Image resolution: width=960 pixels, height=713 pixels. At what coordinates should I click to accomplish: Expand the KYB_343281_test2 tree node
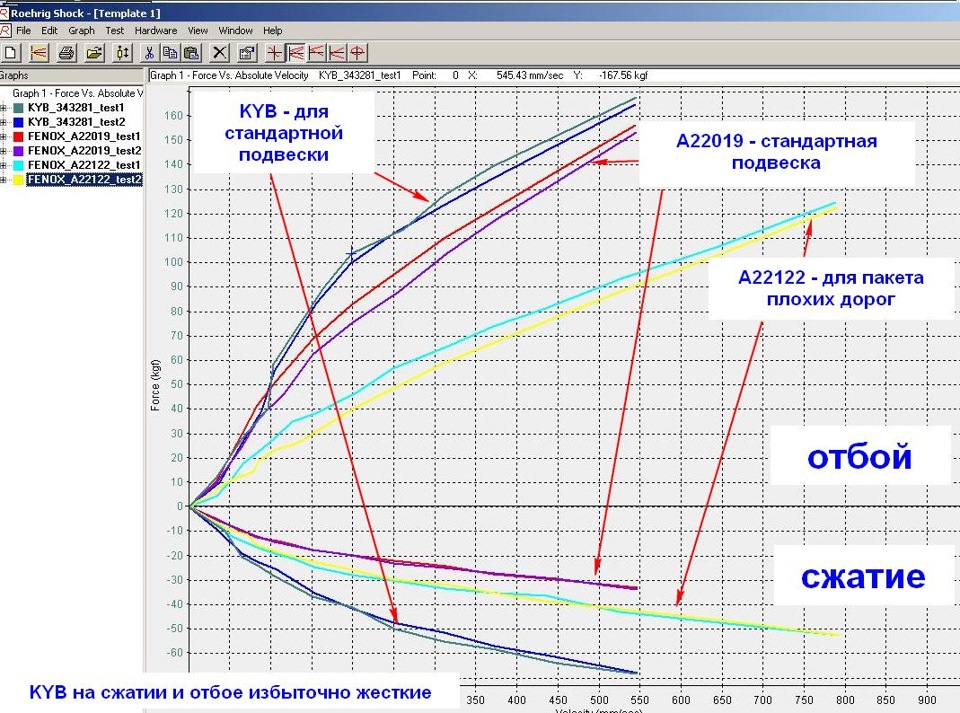3,122
